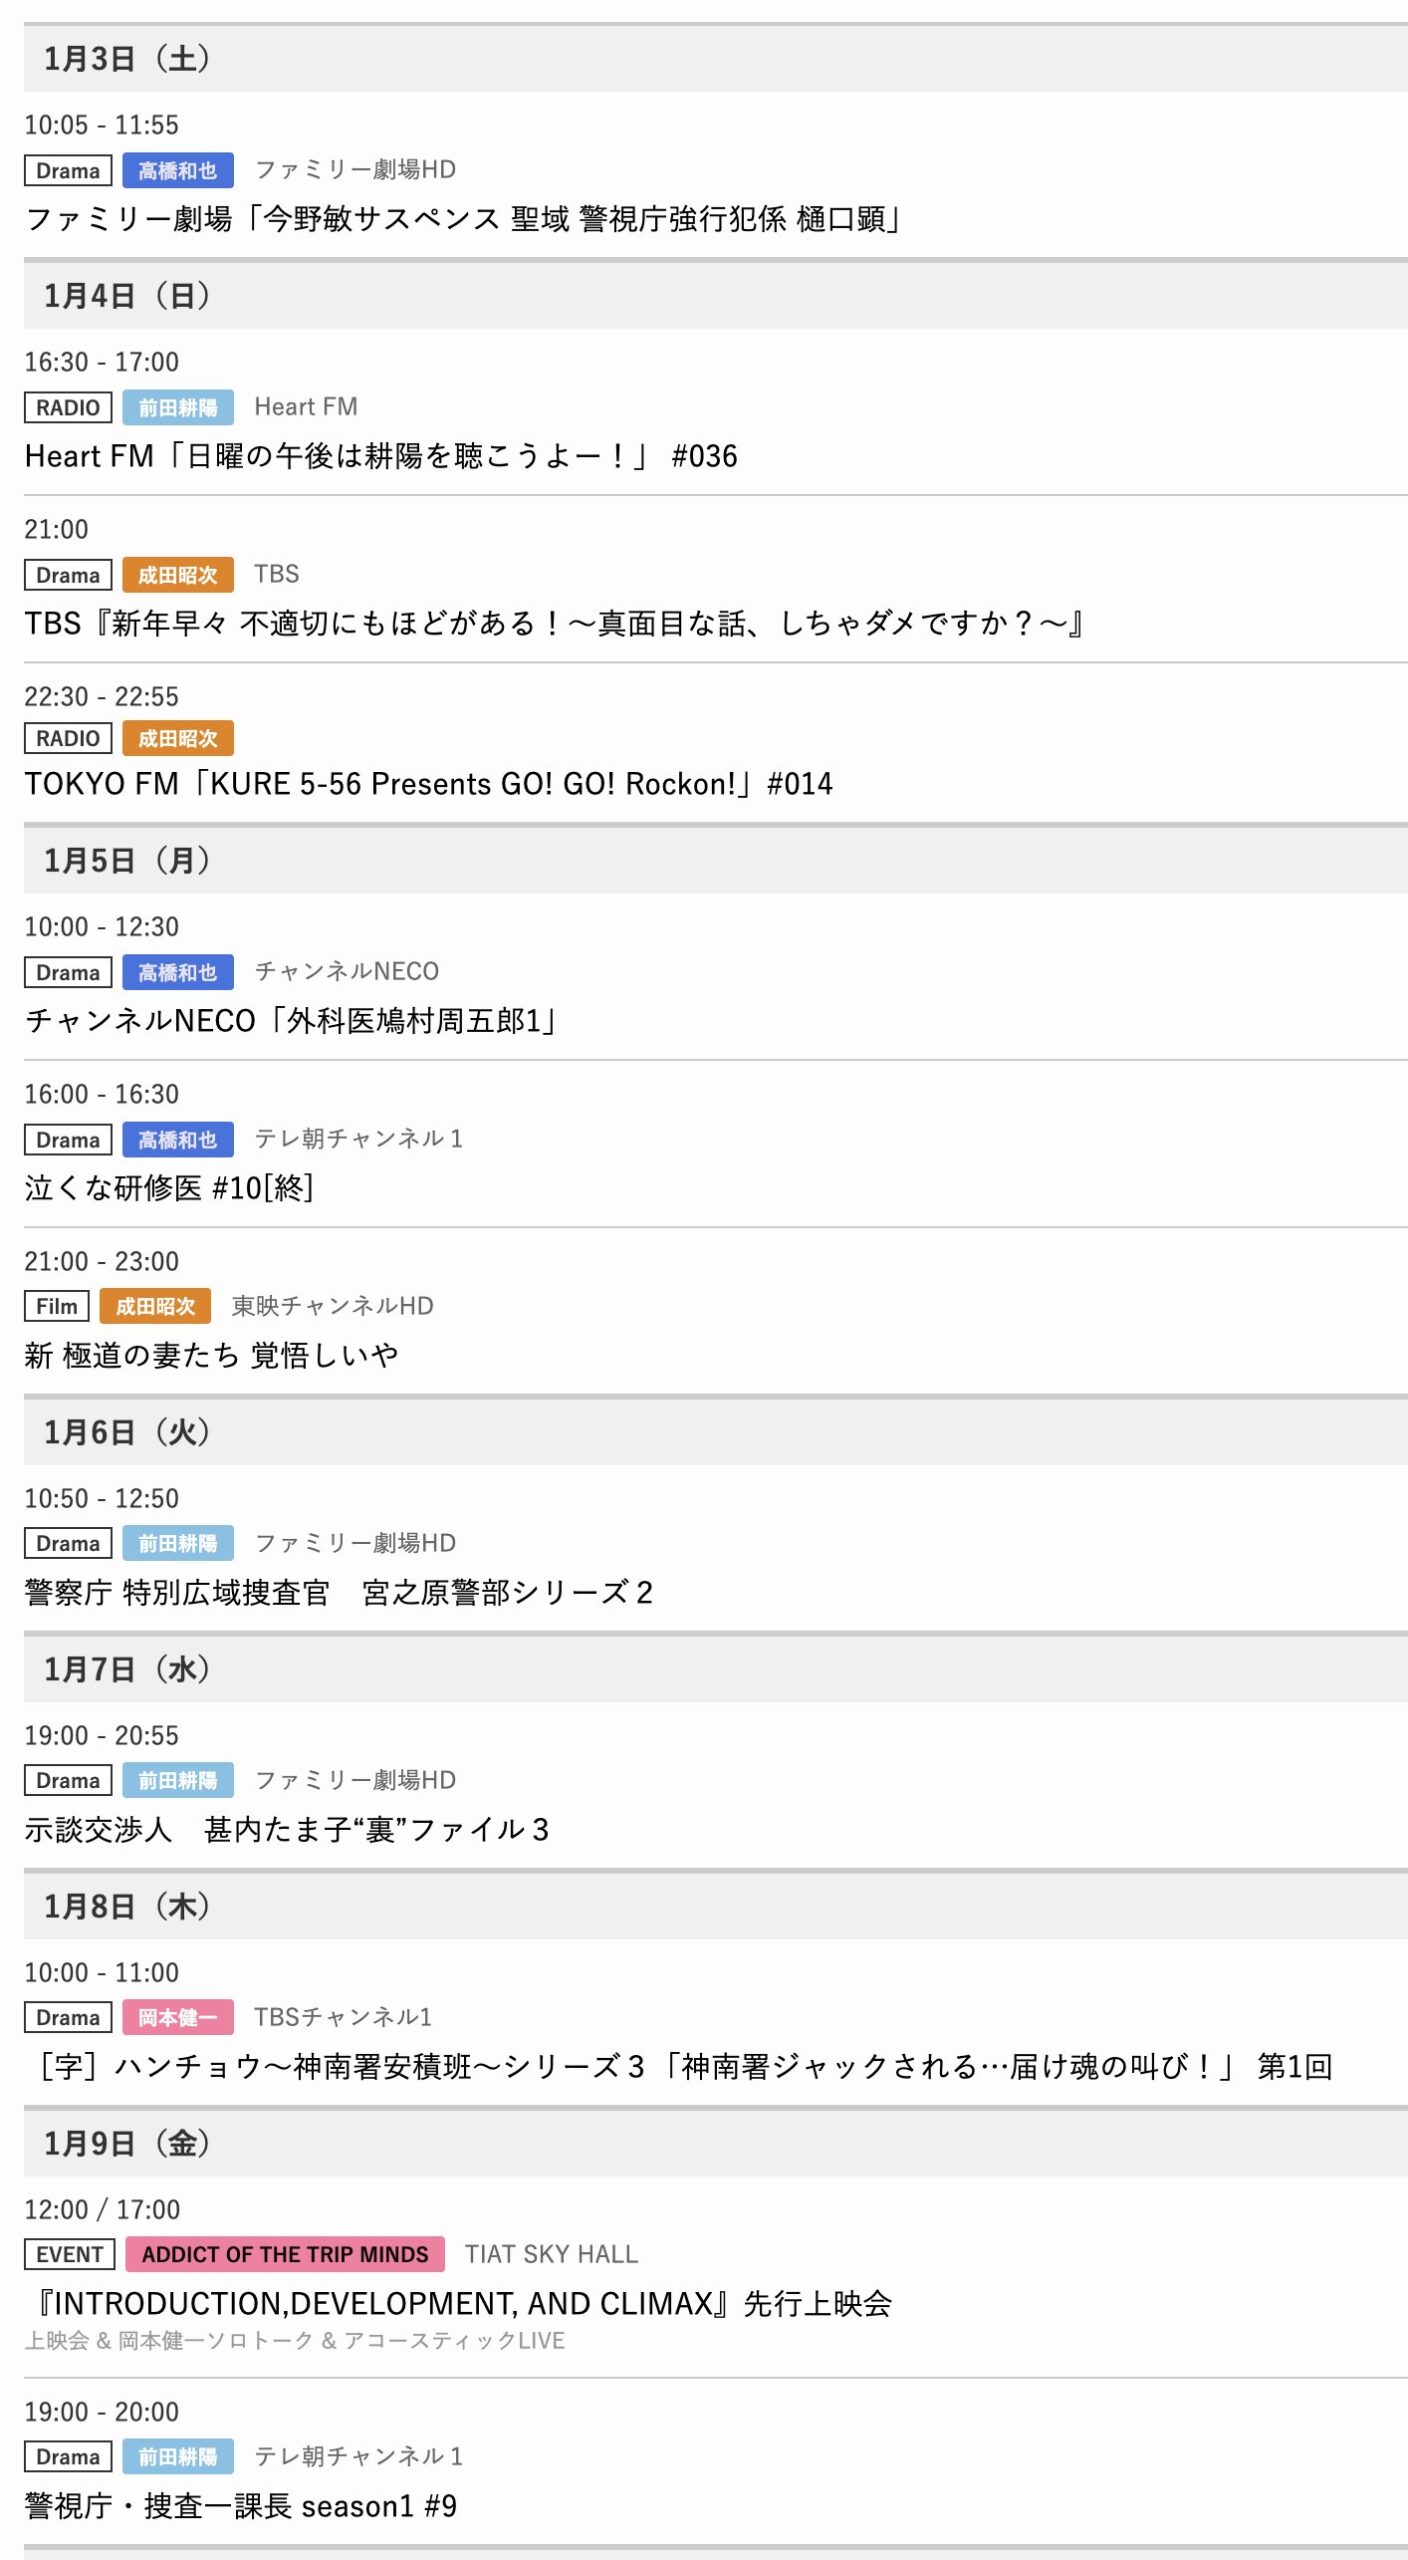Select the Film category tag

57,1306
